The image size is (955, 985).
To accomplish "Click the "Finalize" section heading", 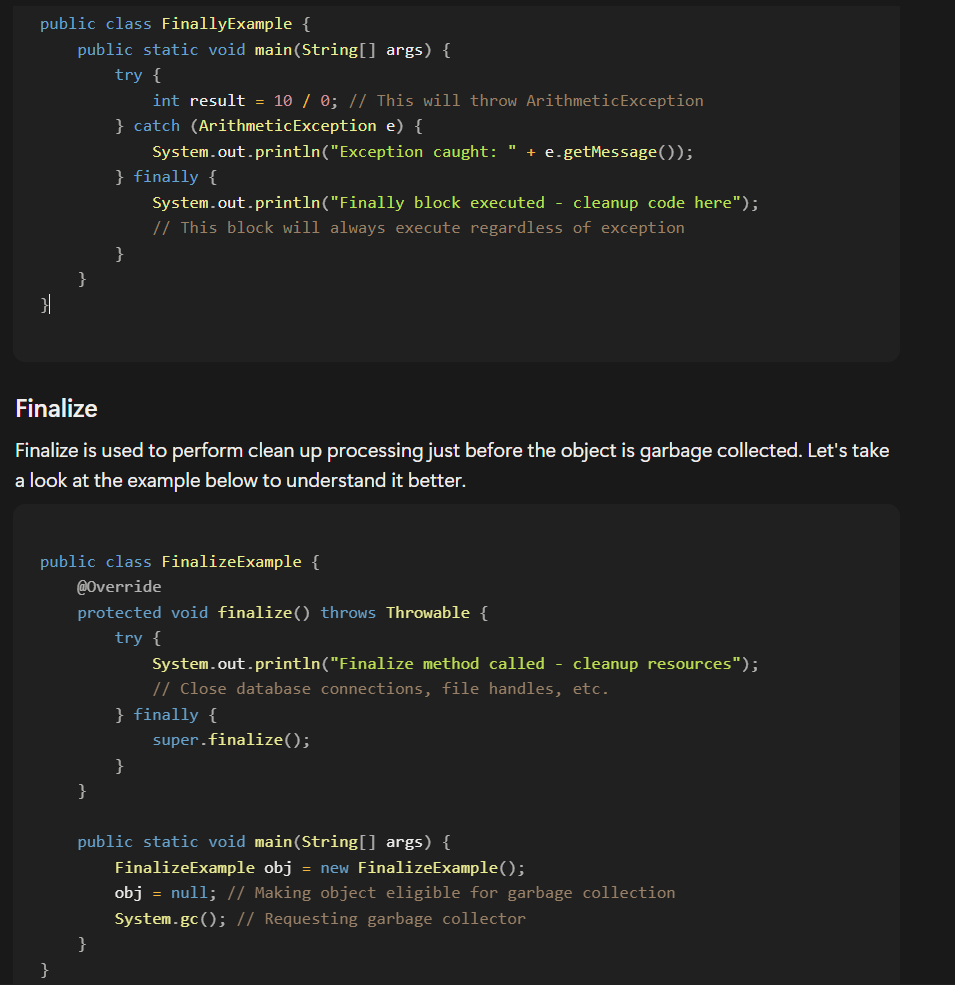I will click(56, 408).
